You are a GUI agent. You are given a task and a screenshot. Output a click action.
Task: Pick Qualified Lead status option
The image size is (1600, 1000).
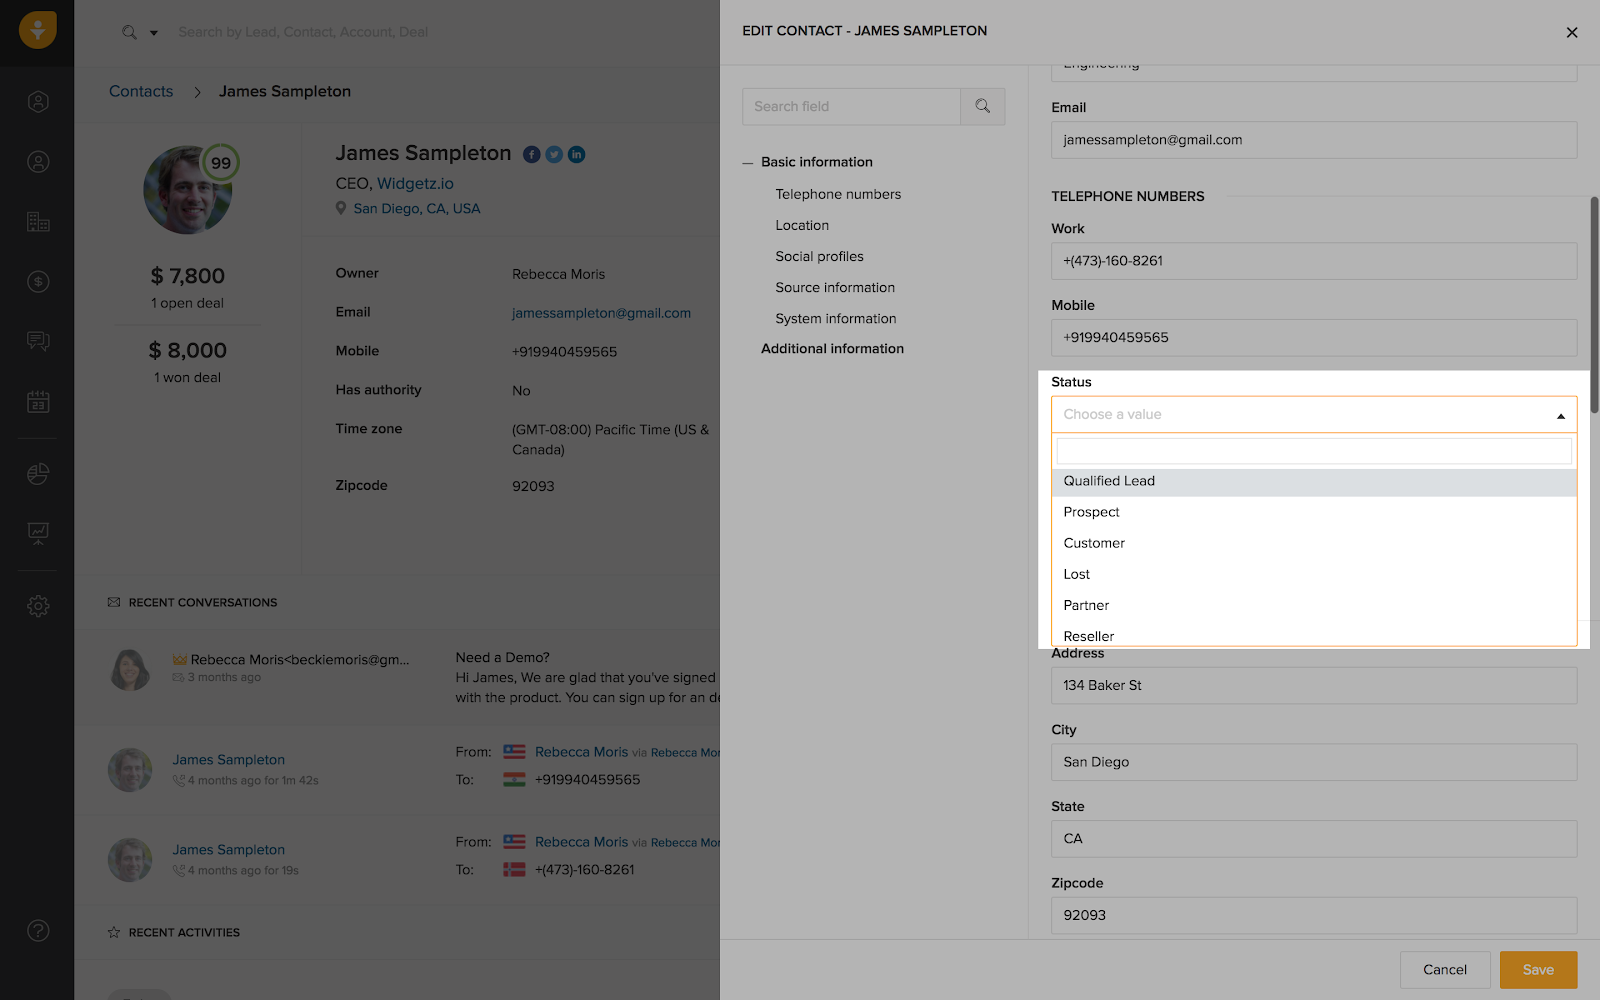tap(1109, 481)
